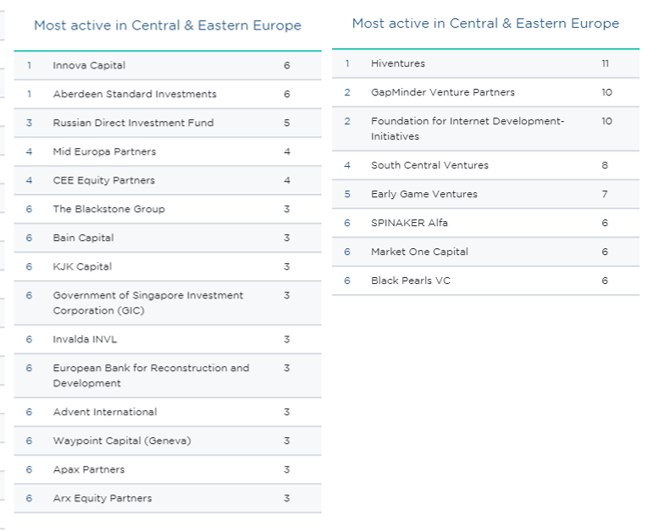Click the left table heading title
Viewport: 661px width, 531px height.
click(167, 25)
